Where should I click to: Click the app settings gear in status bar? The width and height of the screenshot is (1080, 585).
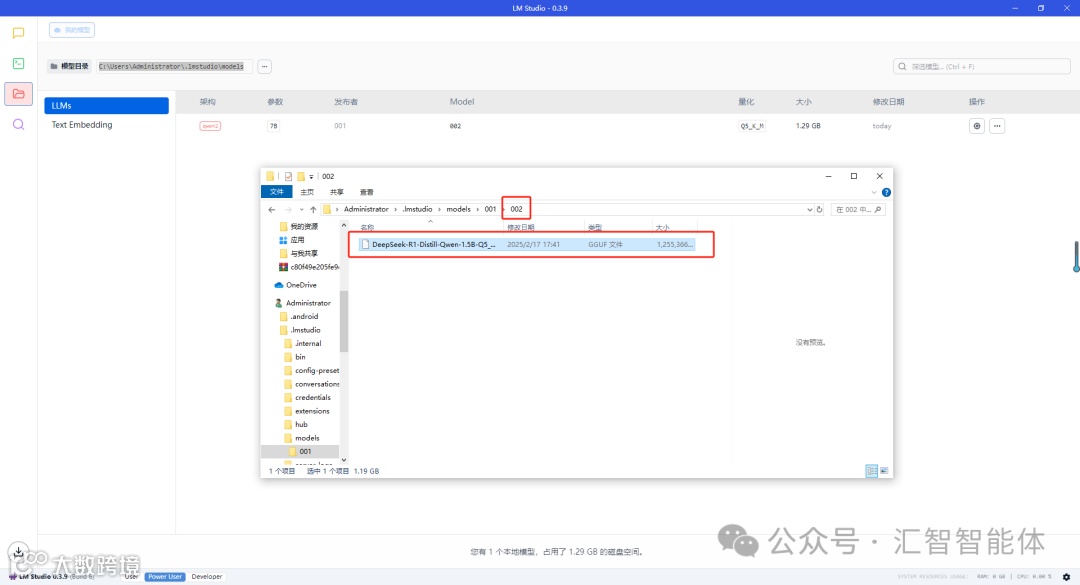click(1066, 577)
